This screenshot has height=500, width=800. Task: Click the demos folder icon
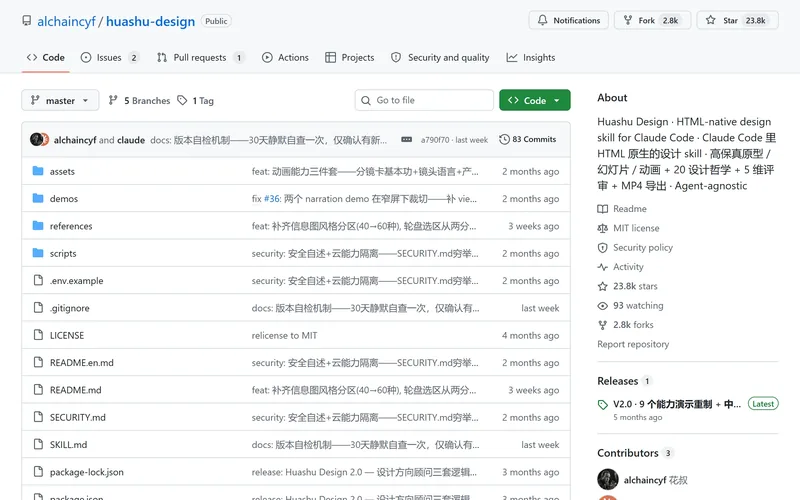38,198
